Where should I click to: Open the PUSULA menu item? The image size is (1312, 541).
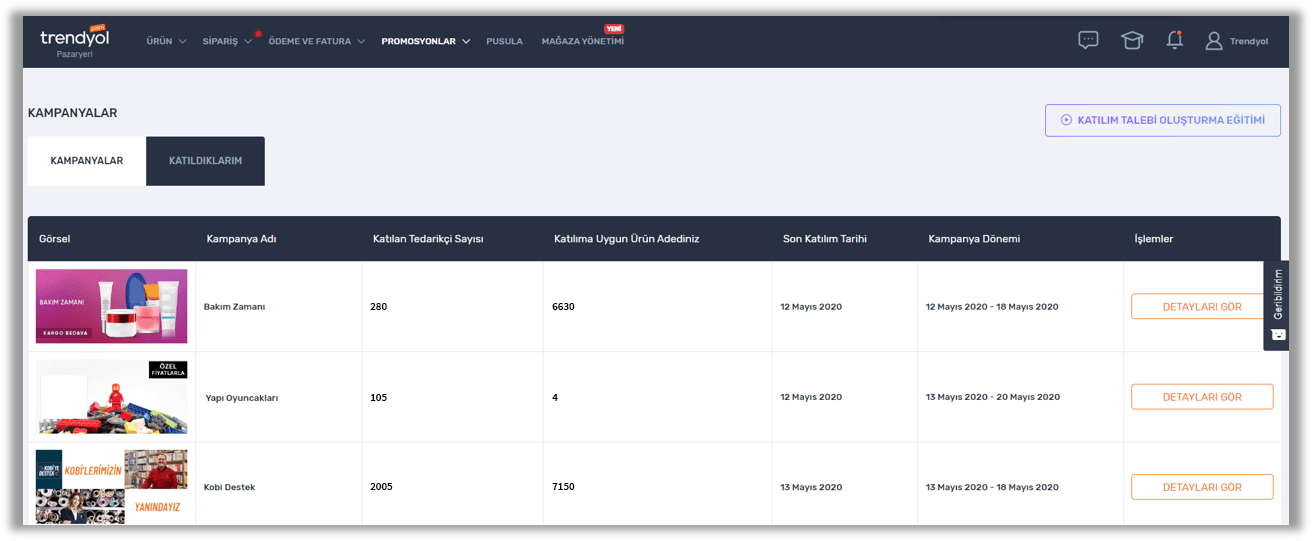coord(504,42)
